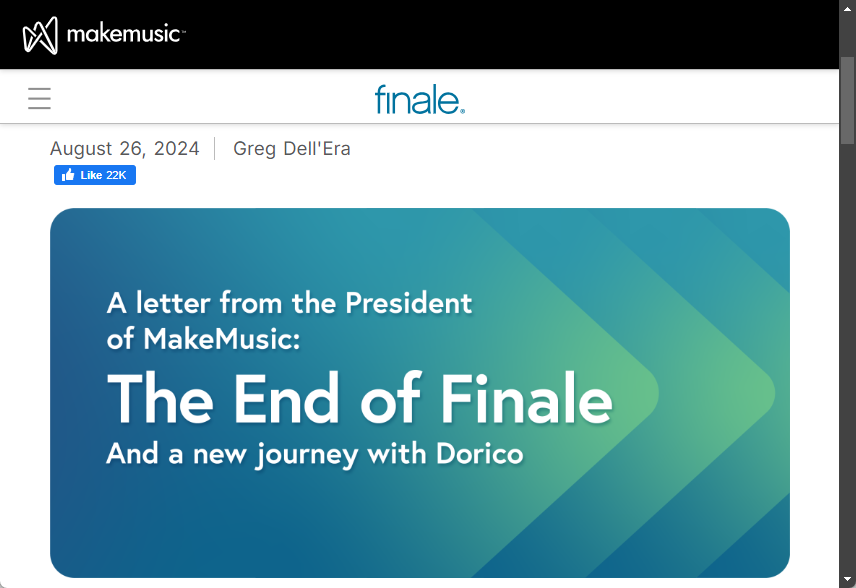Click the Like count label on the Facebook button
Viewport: 856px width, 588px height.
pyautogui.click(x=104, y=175)
